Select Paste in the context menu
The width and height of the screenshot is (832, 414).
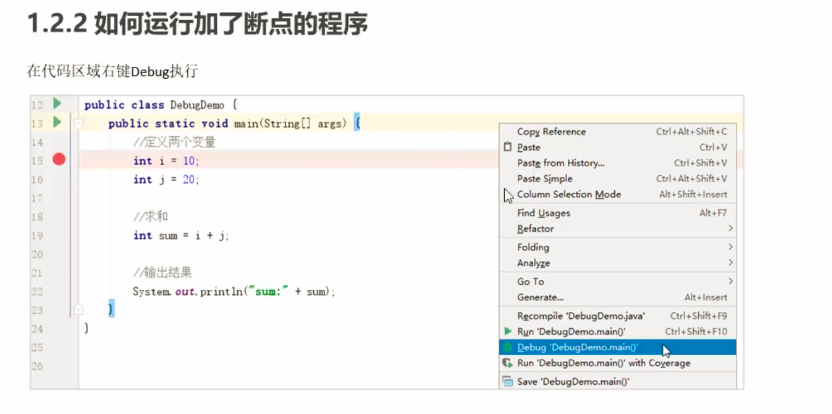pyautogui.click(x=618, y=148)
